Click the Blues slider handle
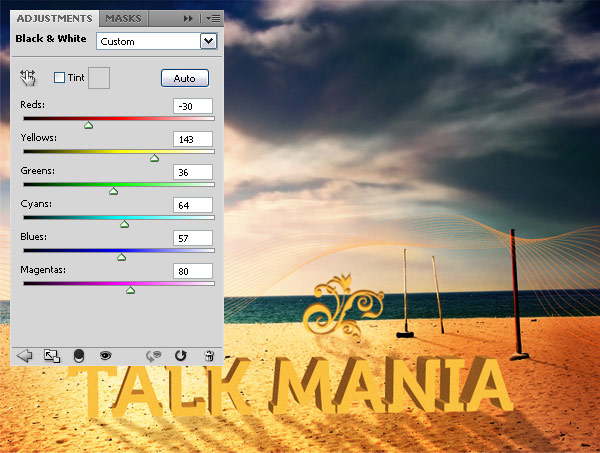The height and width of the screenshot is (453, 600). click(x=121, y=257)
